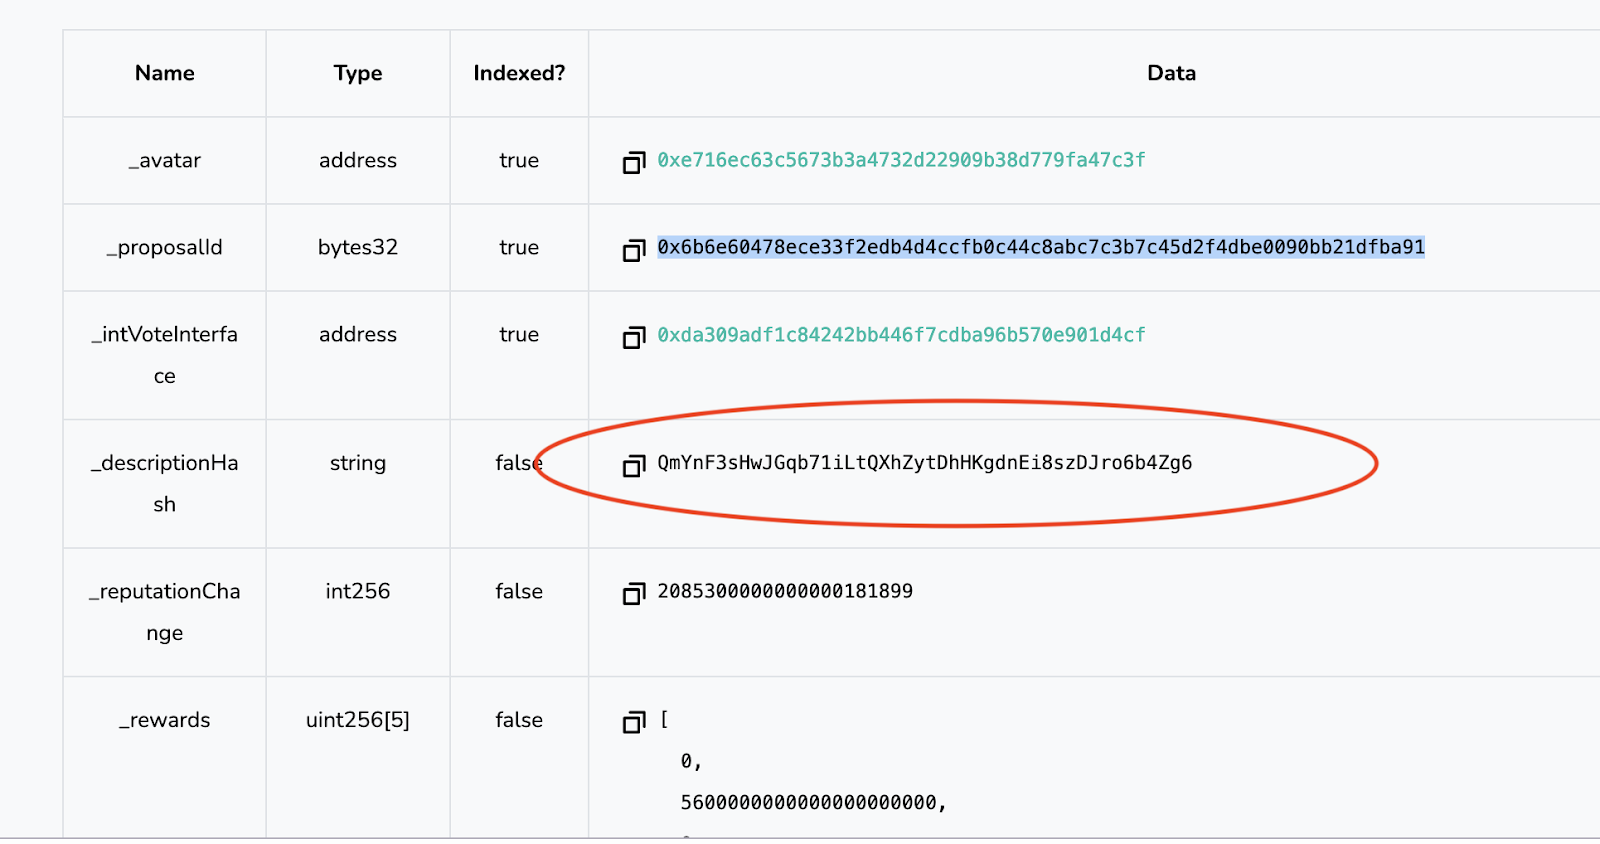The width and height of the screenshot is (1600, 844).
Task: Copy the _intVoteInterface address value
Action: pyautogui.click(x=634, y=337)
